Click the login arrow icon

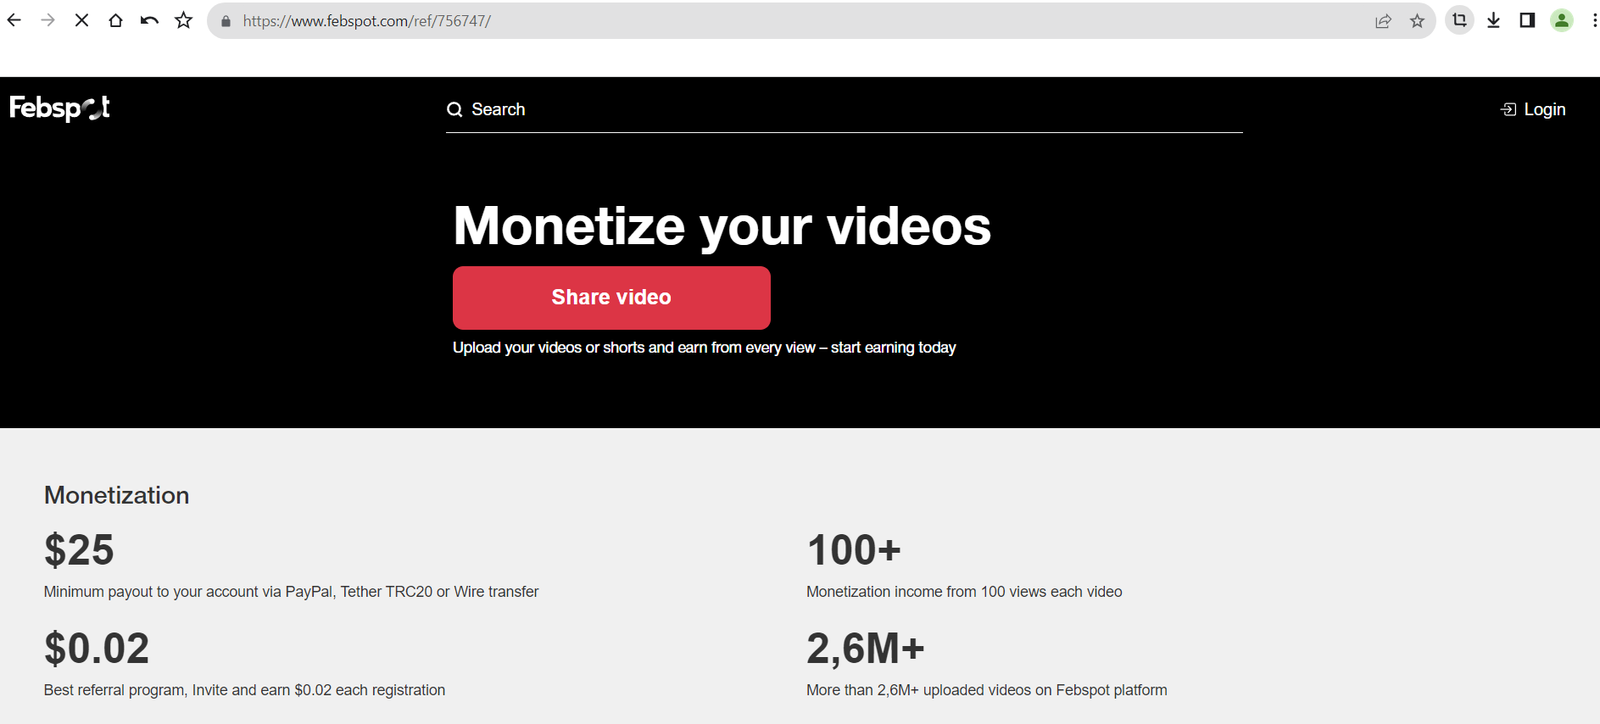(x=1508, y=110)
